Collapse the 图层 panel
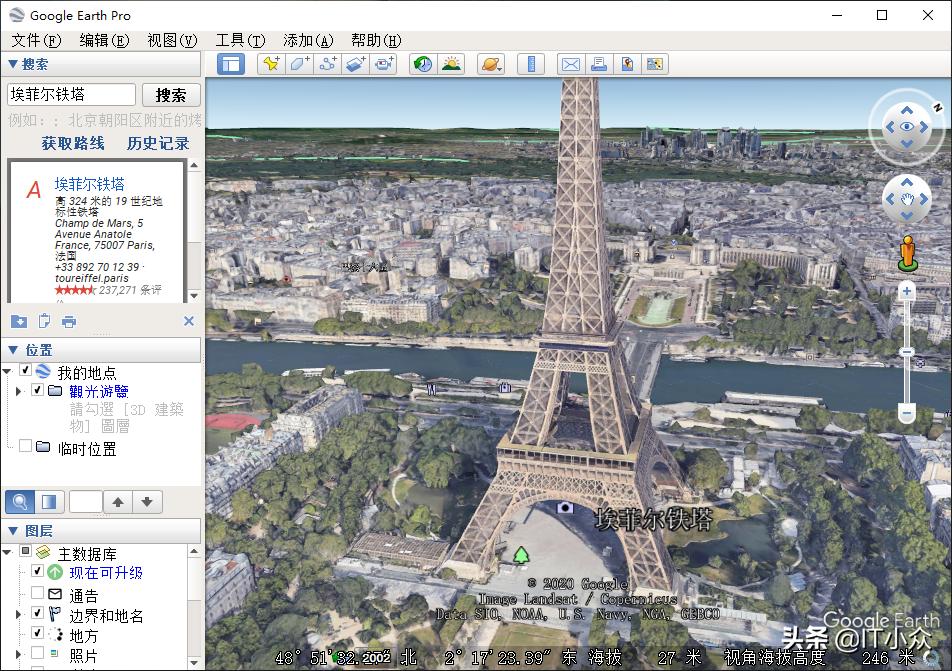Viewport: 952px width, 671px height. point(13,530)
